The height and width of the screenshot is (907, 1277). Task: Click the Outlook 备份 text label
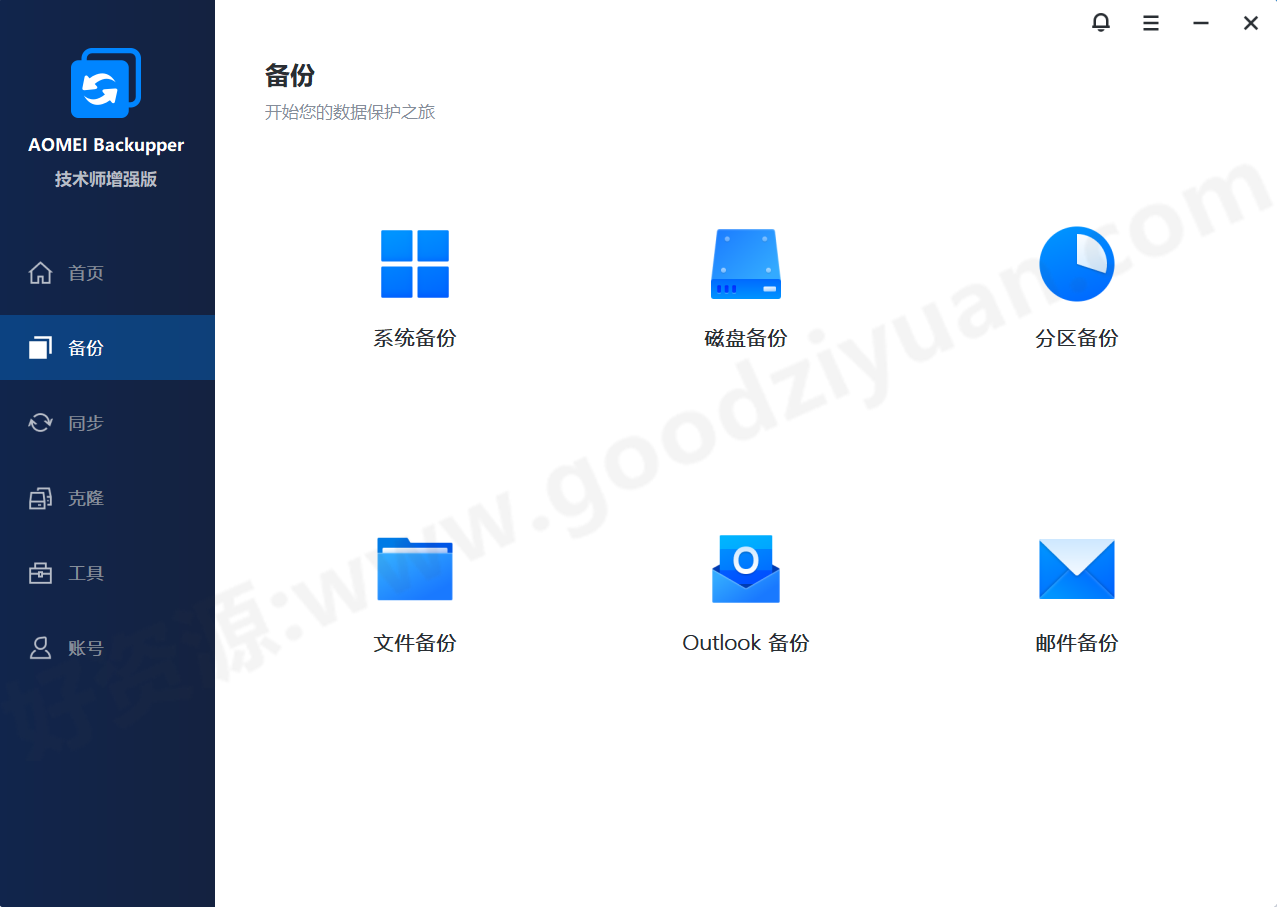745,642
